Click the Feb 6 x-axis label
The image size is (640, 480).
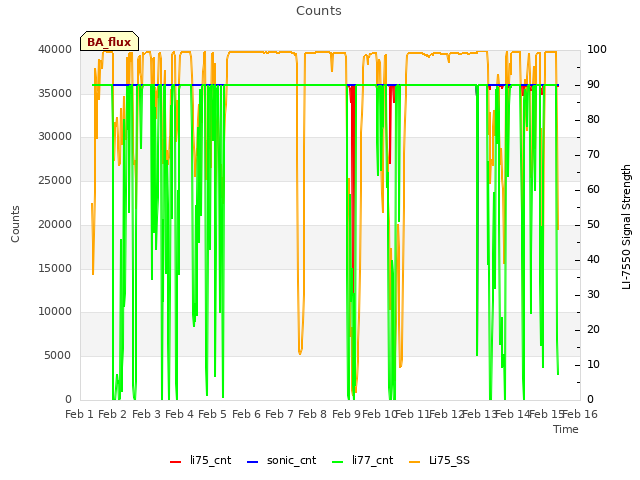click(x=246, y=414)
